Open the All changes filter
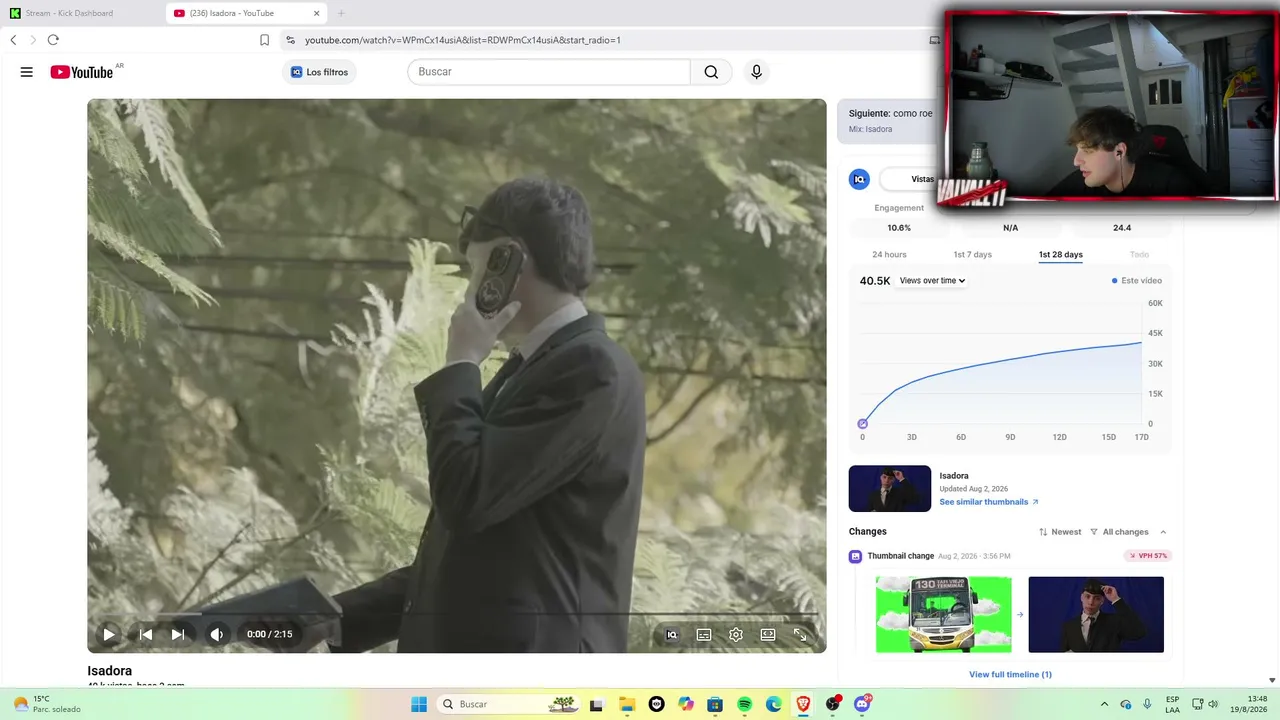 [1119, 532]
